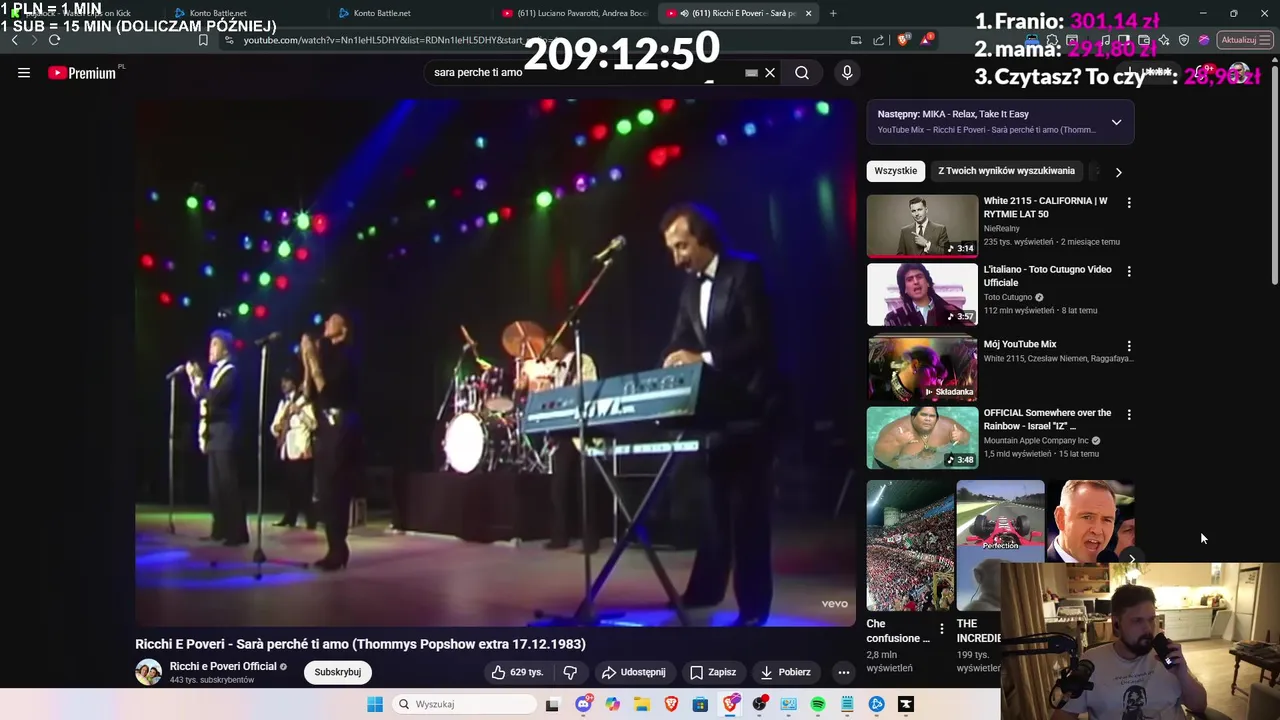
Task: Open 'Mój YouTube Mix' playlist thumbnail
Action: [922, 369]
